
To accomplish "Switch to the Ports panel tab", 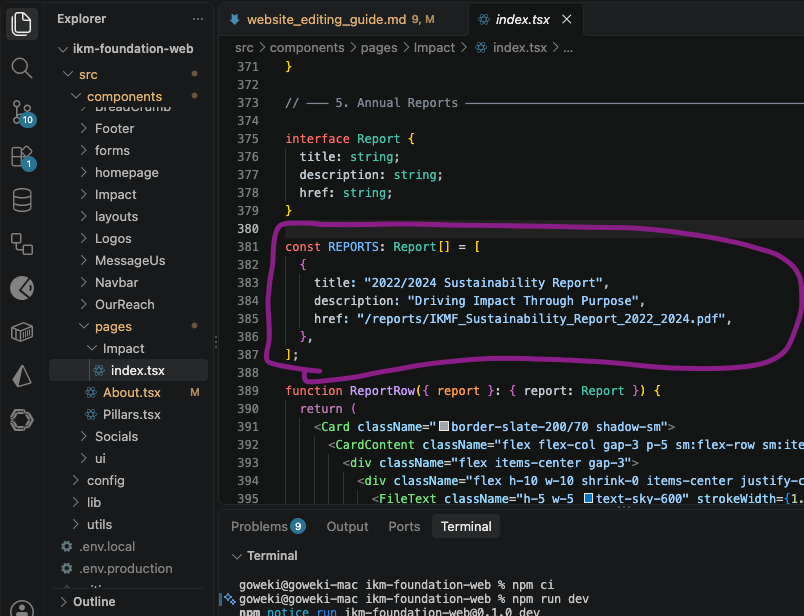I will click(404, 526).
